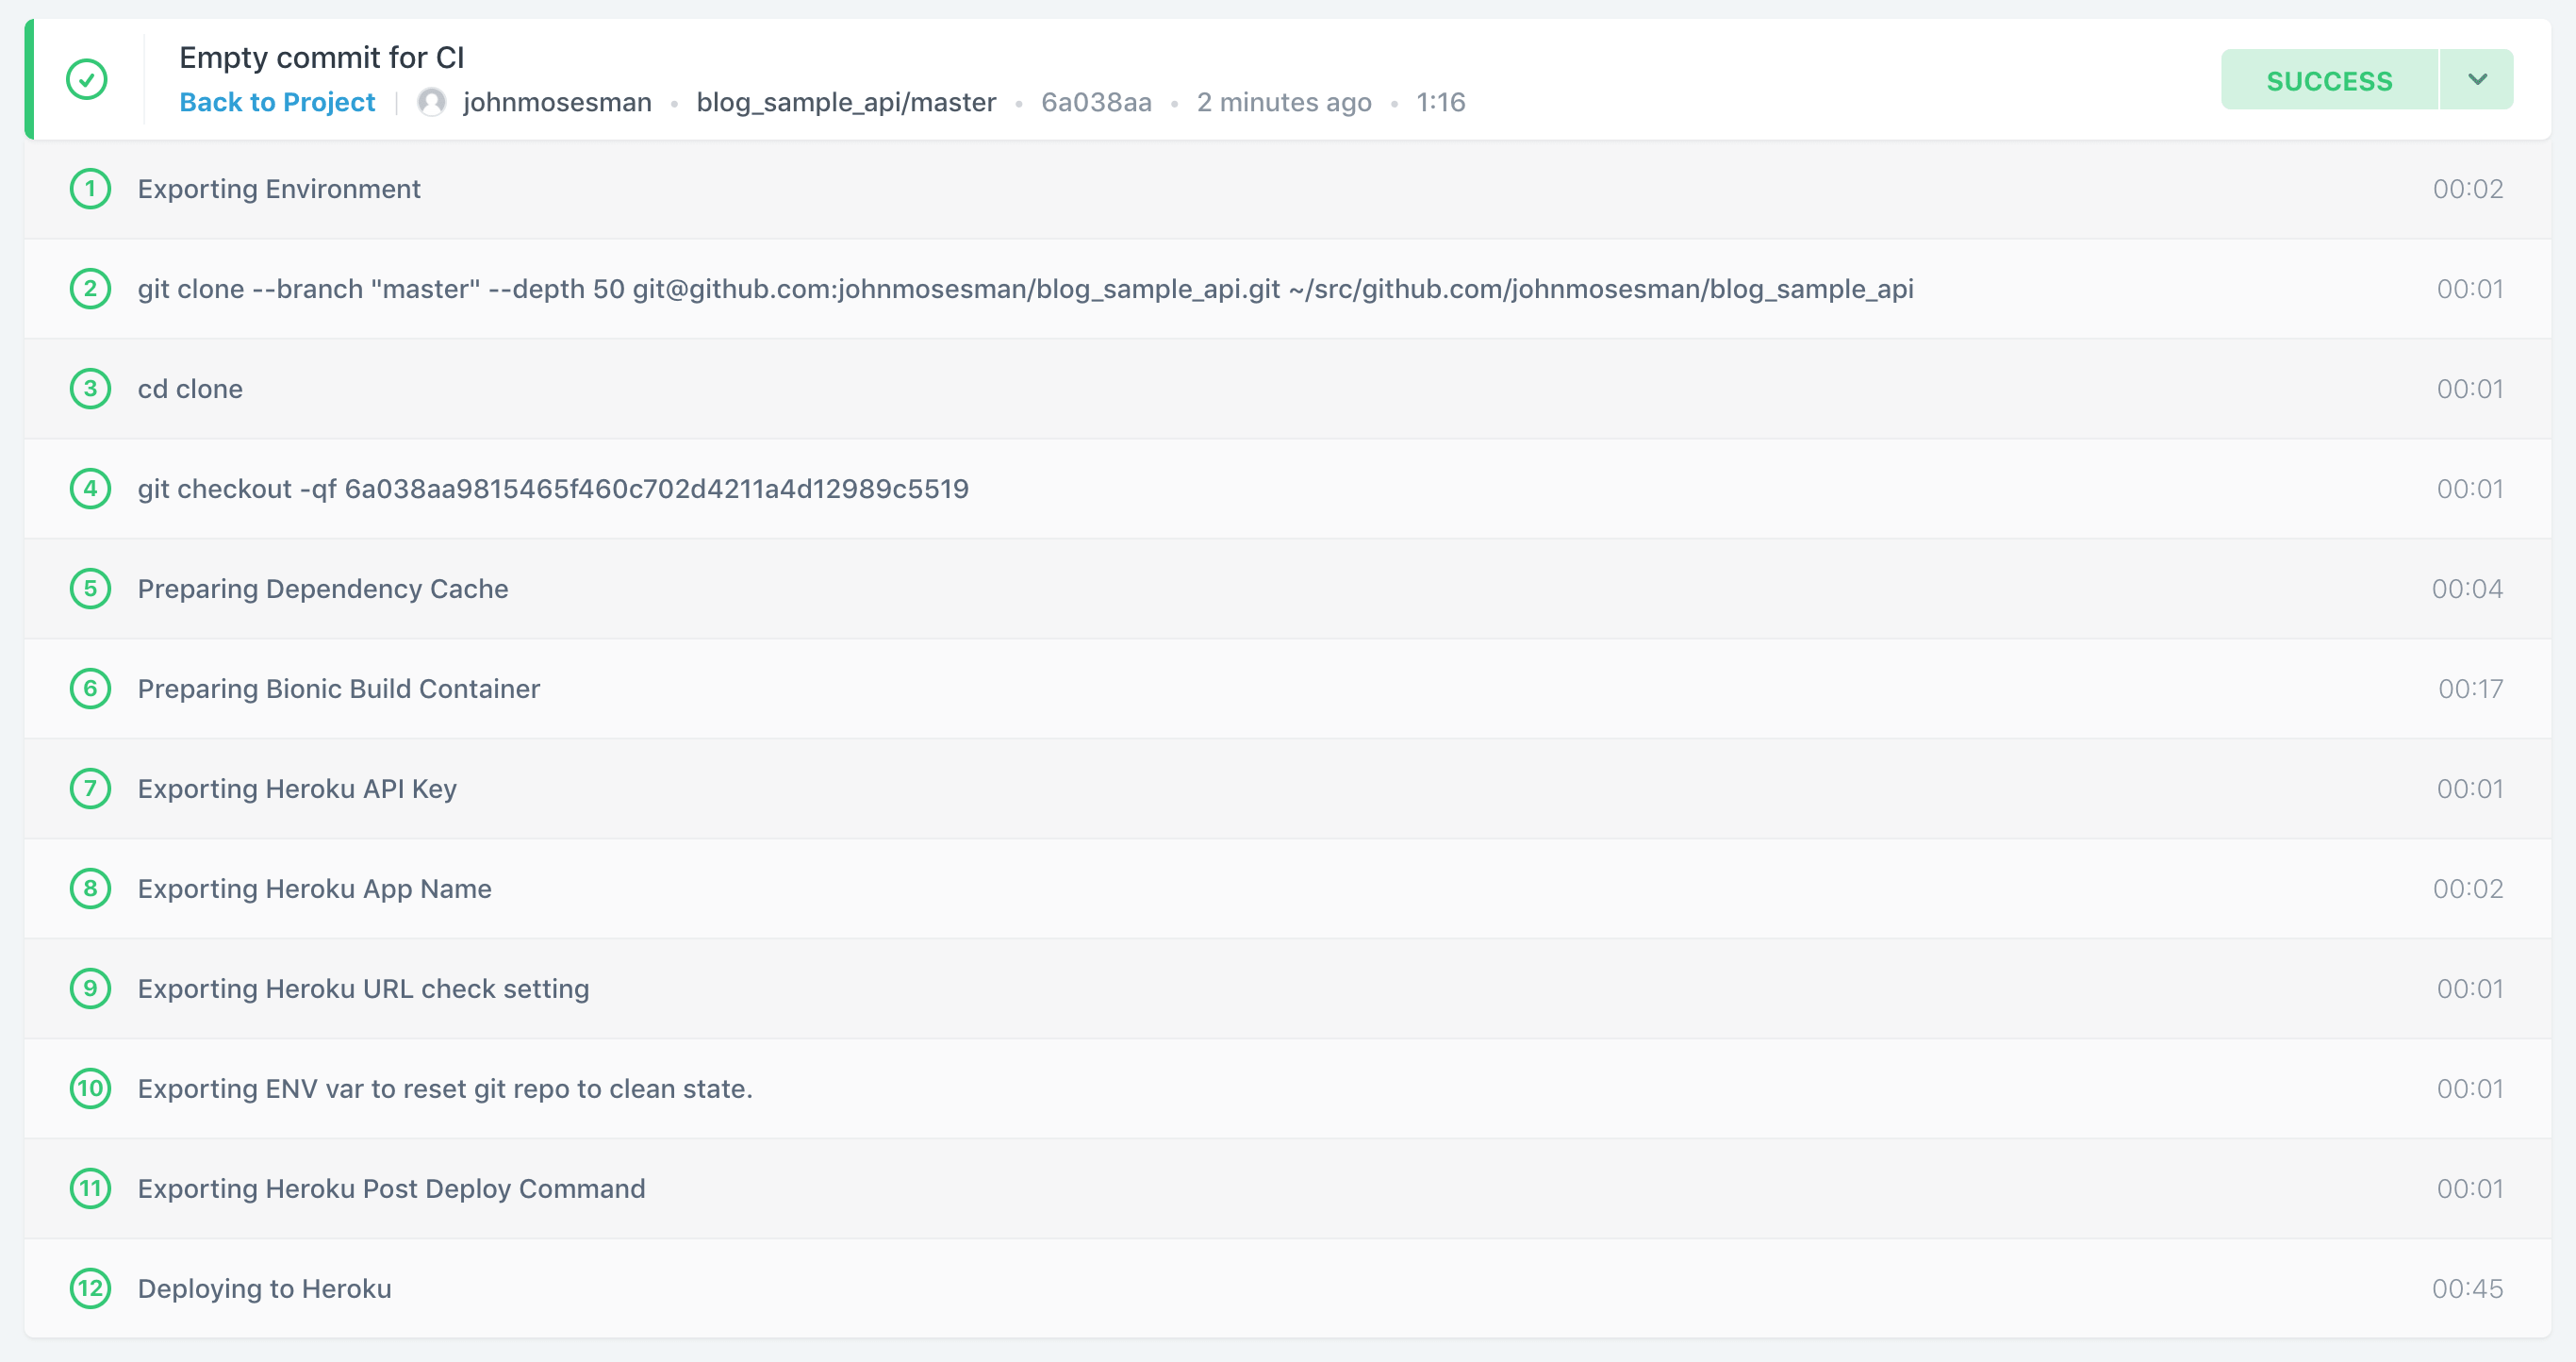2576x1362 pixels.
Task: Expand Exporting ENV var to reset git repo
Action: 1288,1089
